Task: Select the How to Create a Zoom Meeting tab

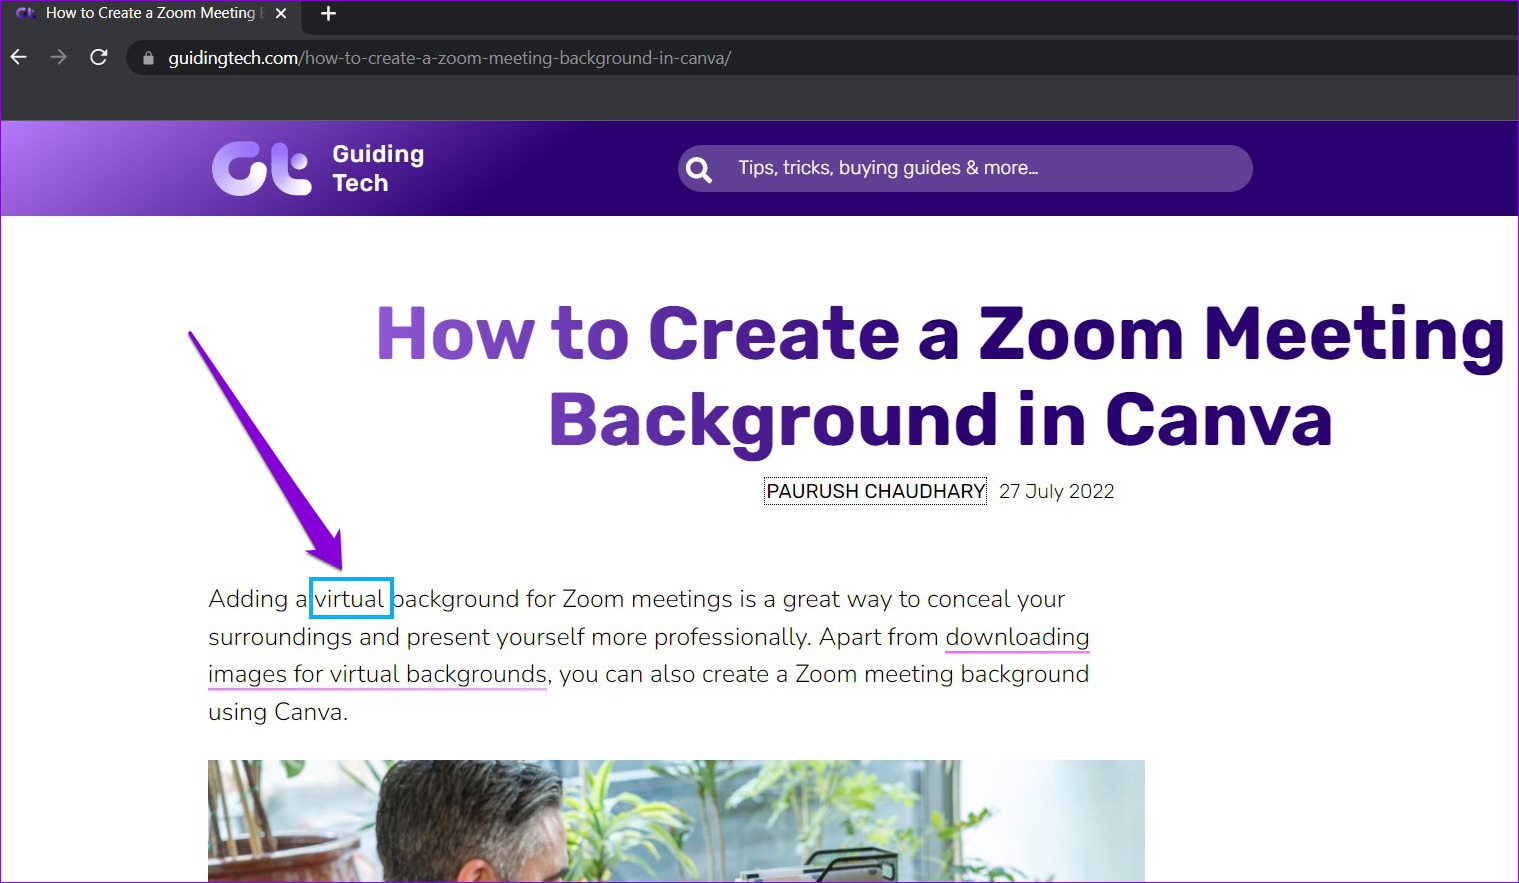Action: tap(151, 13)
